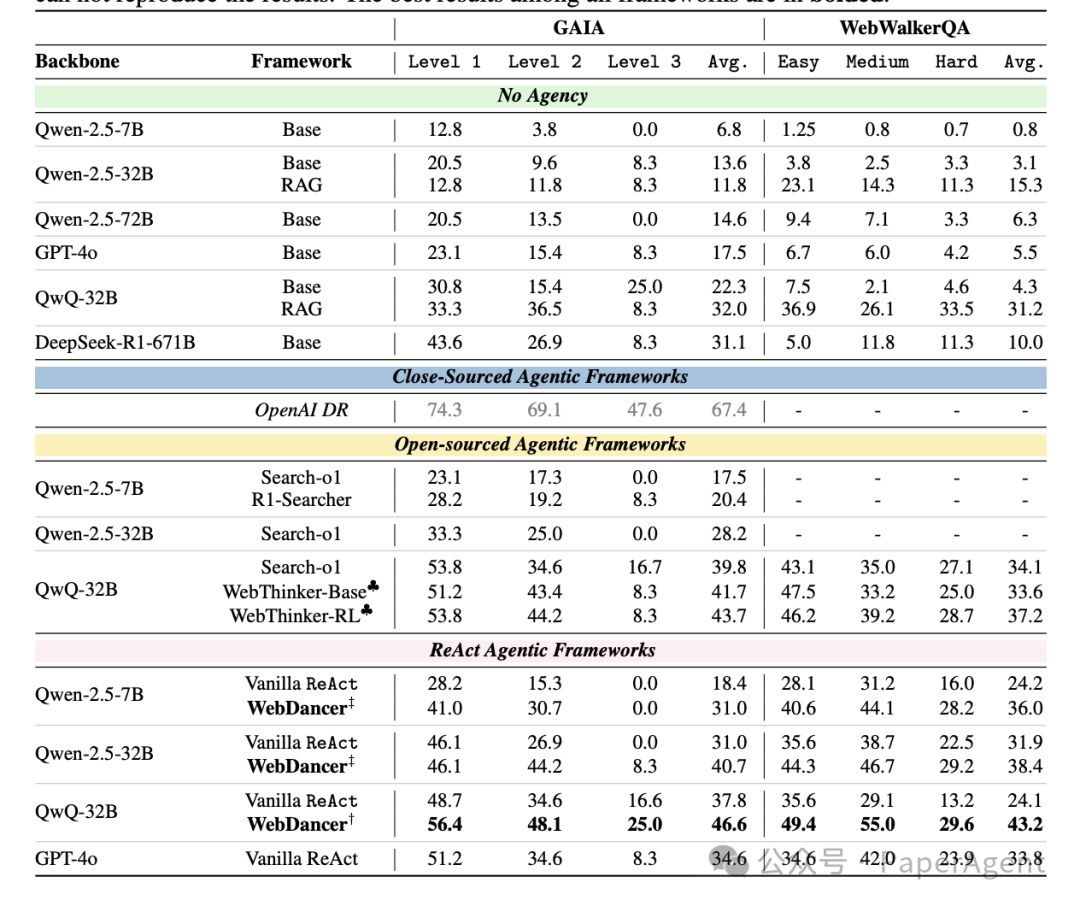Viewport: 1080px width, 906px height.
Task: Select the Backbone column header
Action: click(77, 61)
